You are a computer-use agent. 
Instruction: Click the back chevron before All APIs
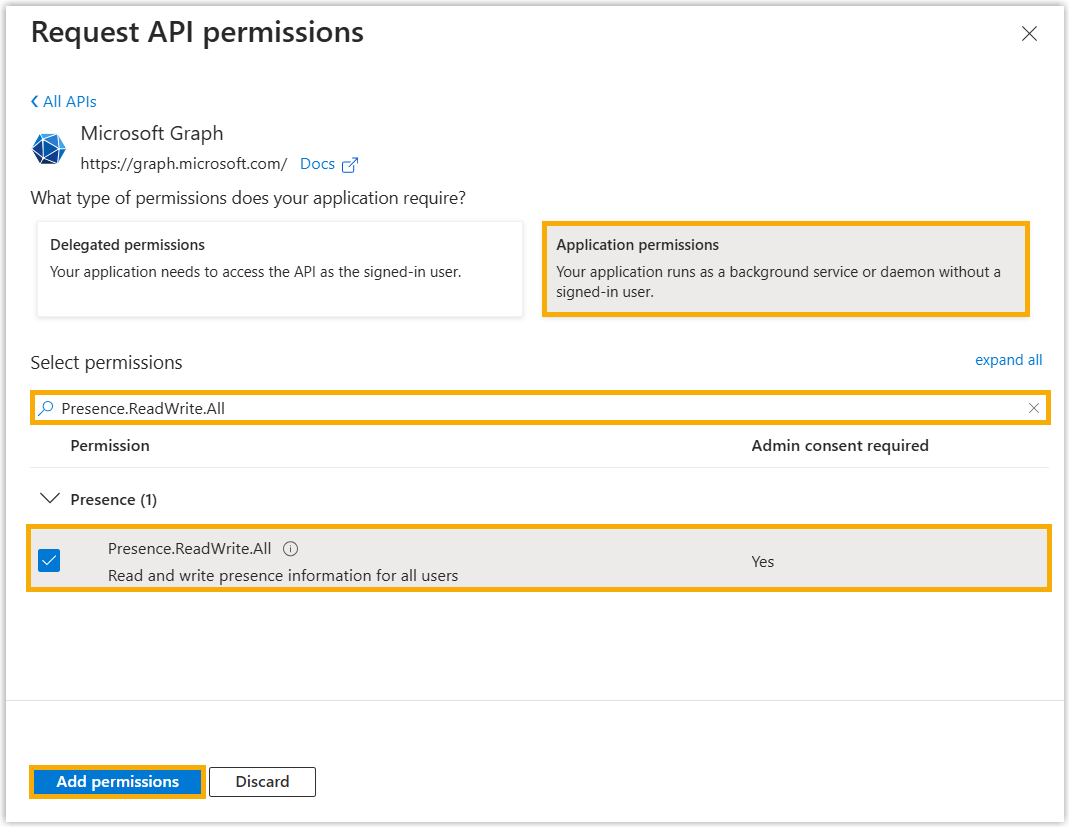35,102
